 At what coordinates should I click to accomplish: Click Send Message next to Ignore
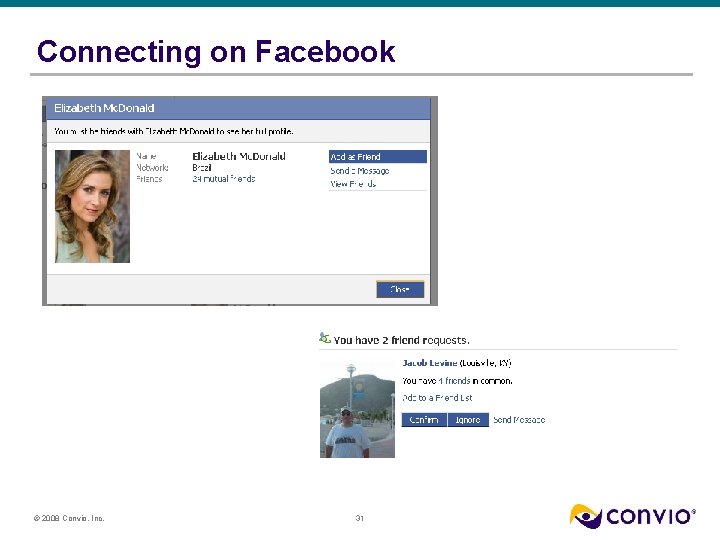(x=519, y=420)
